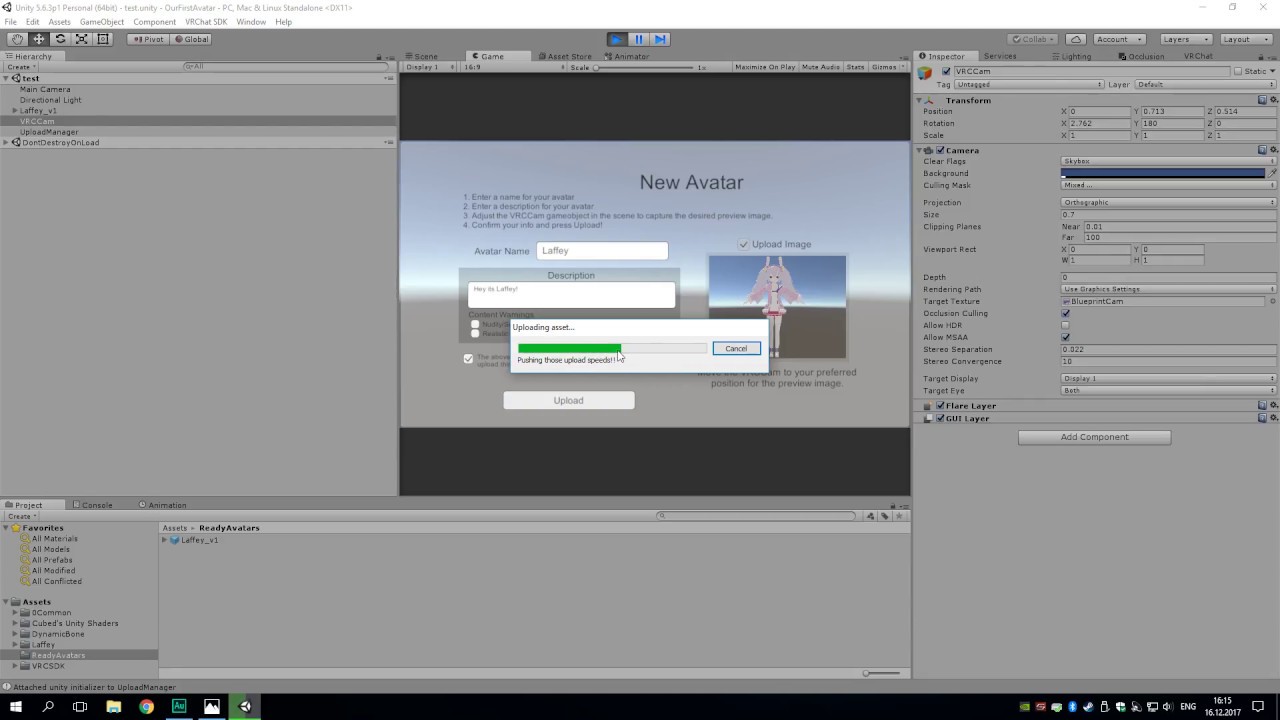
Task: Click the Add Component button
Action: [x=1094, y=437]
